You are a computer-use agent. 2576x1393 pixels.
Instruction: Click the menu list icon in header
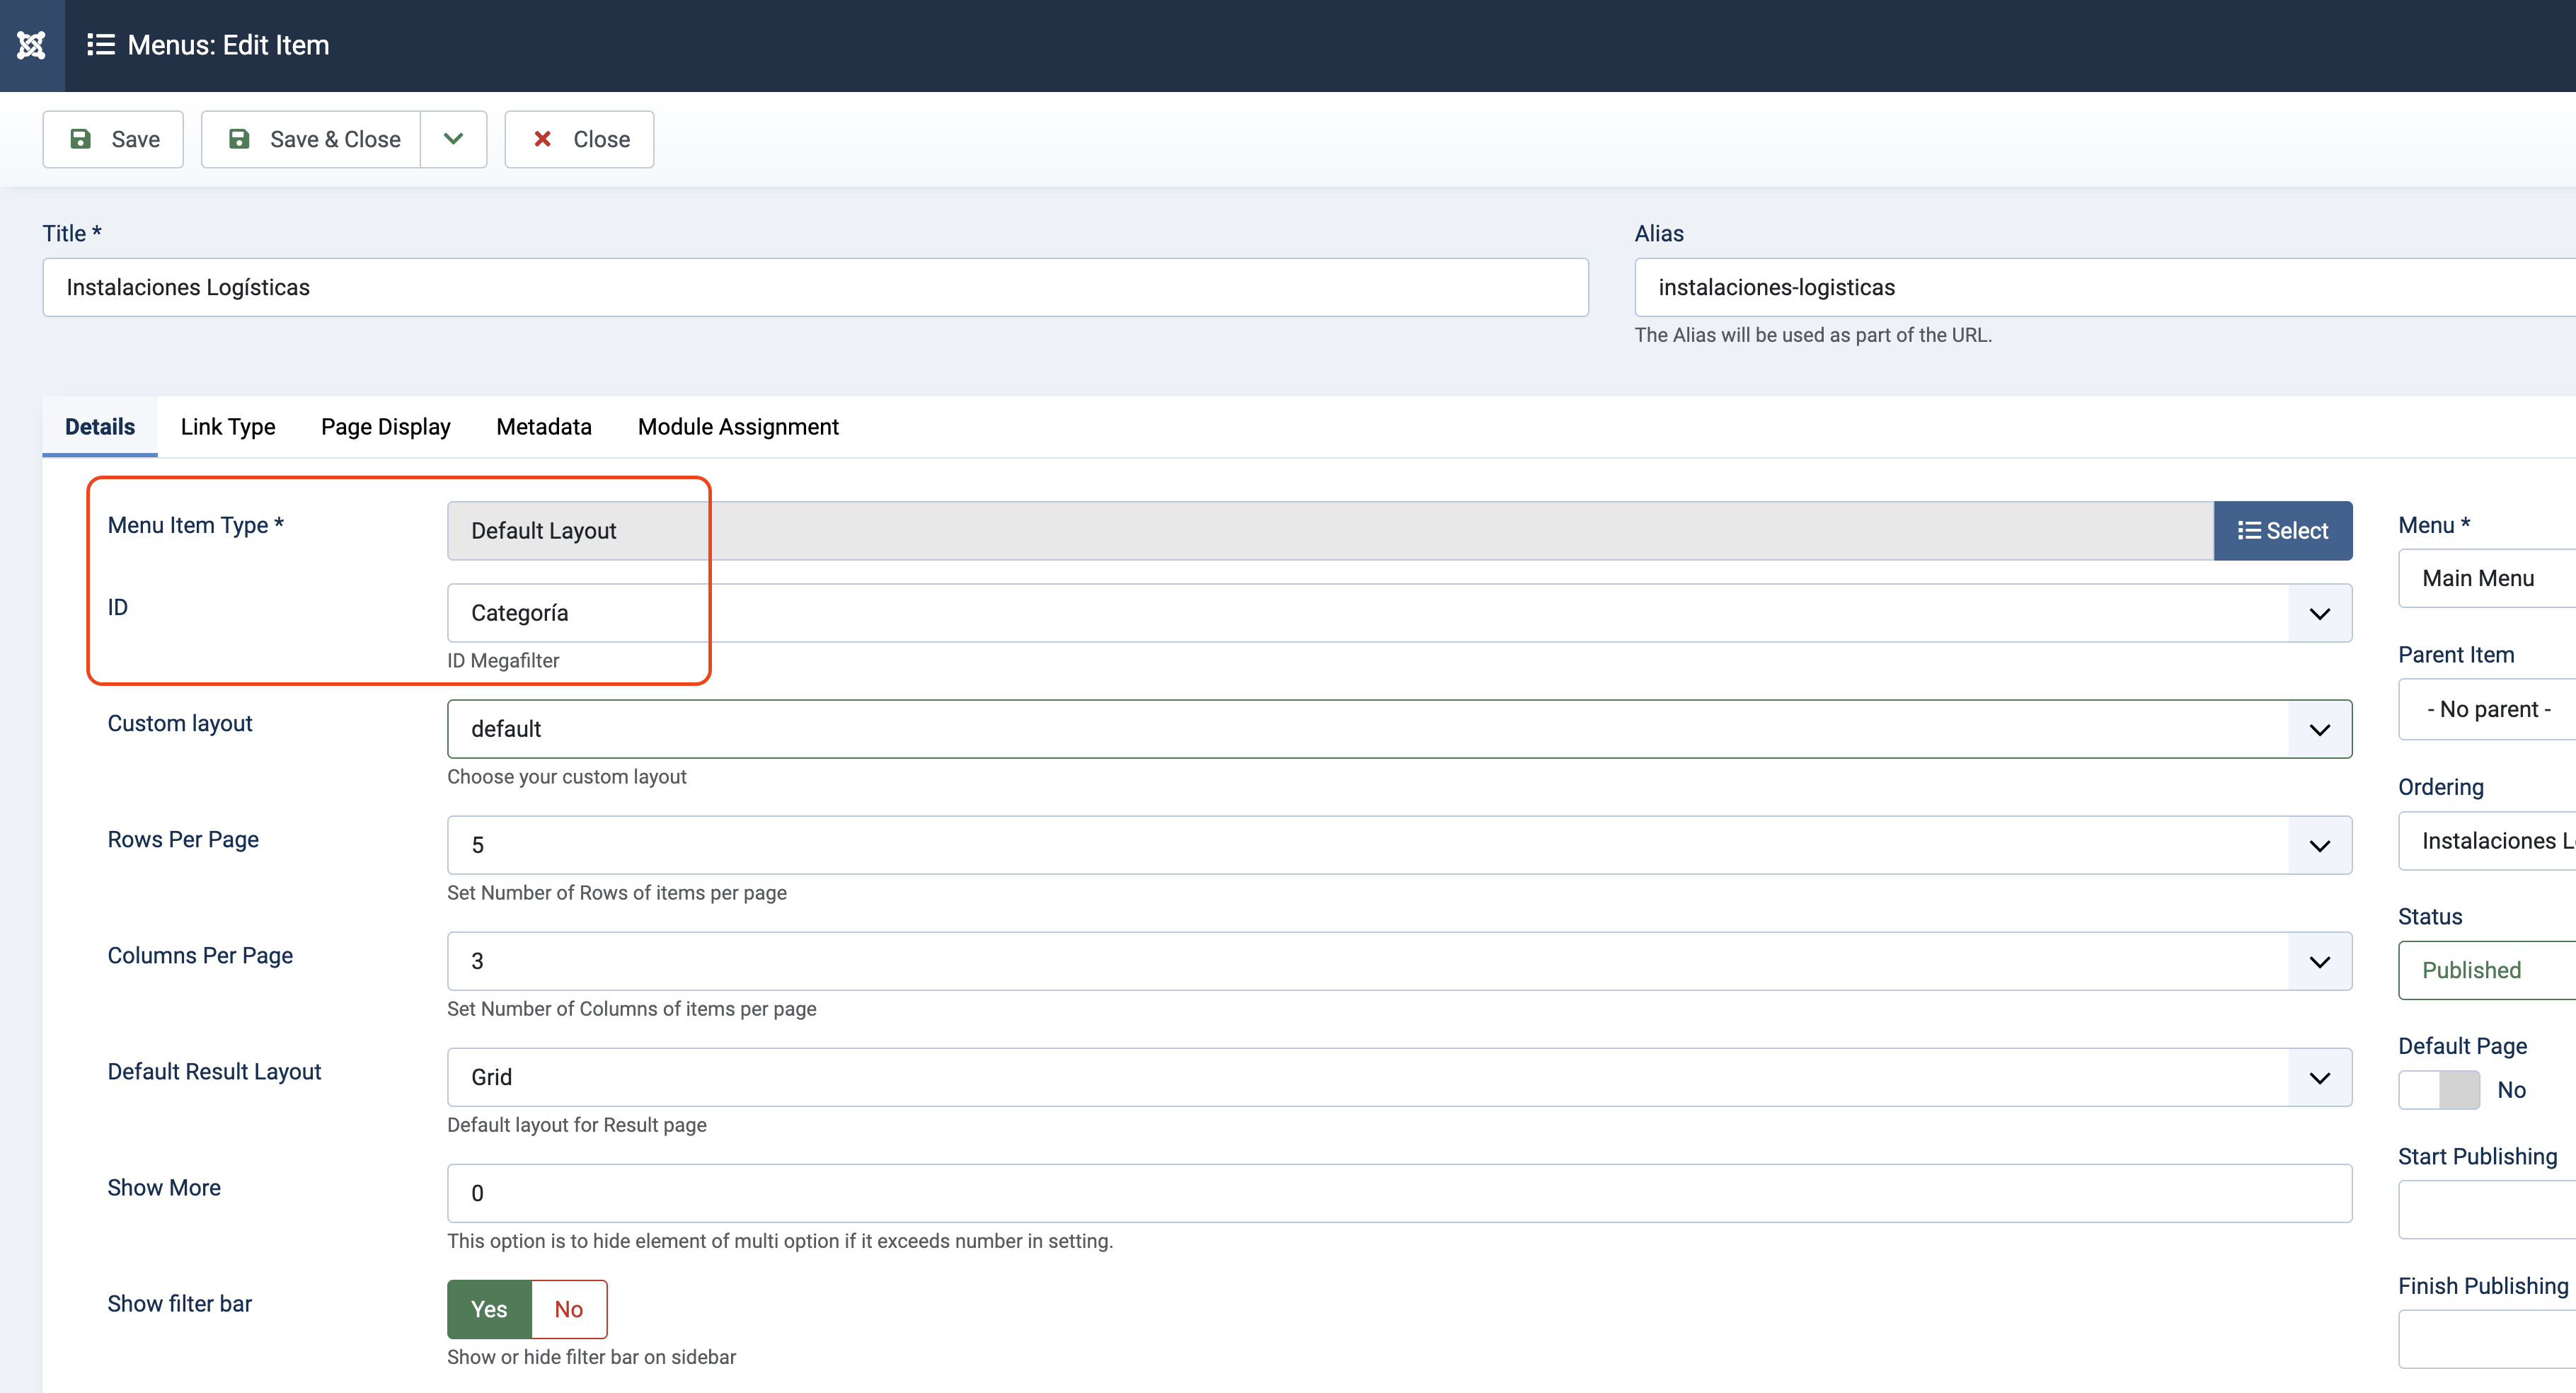point(100,45)
